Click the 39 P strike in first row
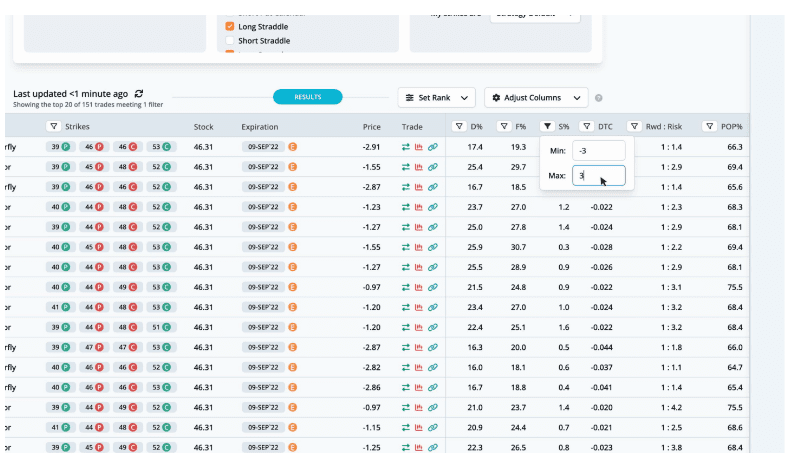Viewport: 792px width, 461px height. pos(59,147)
